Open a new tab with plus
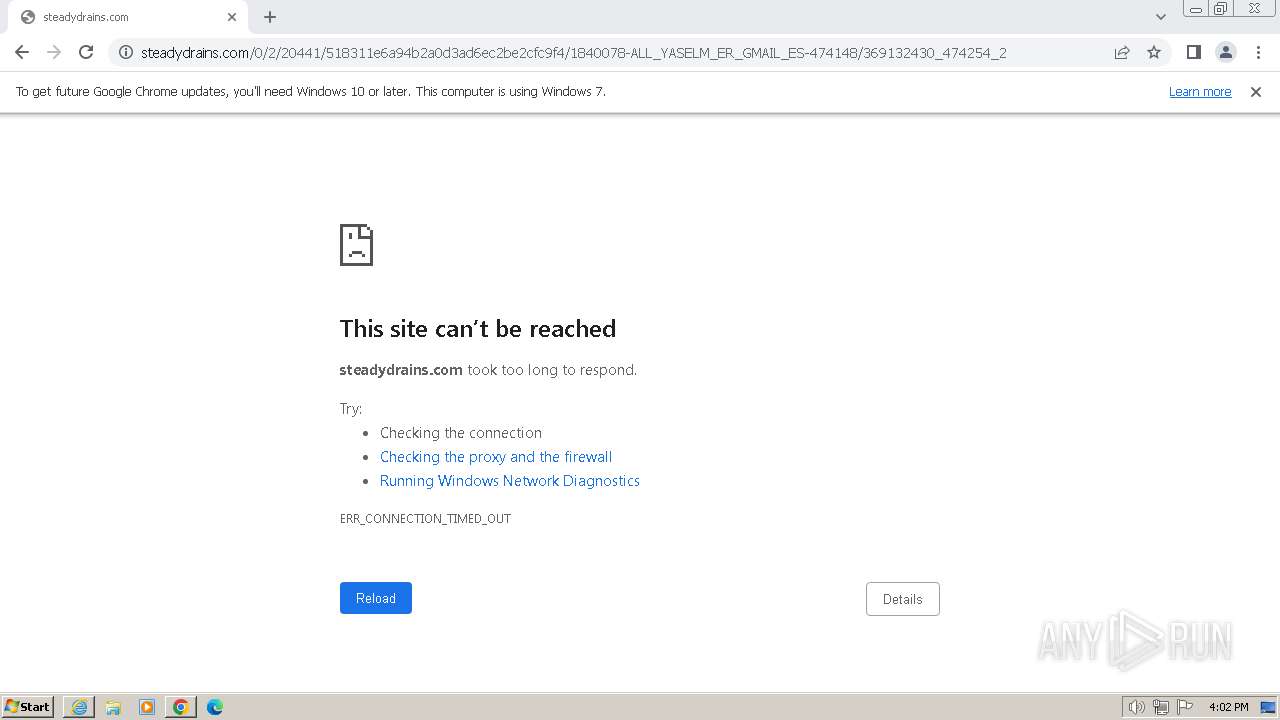1280x720 pixels. (x=270, y=17)
